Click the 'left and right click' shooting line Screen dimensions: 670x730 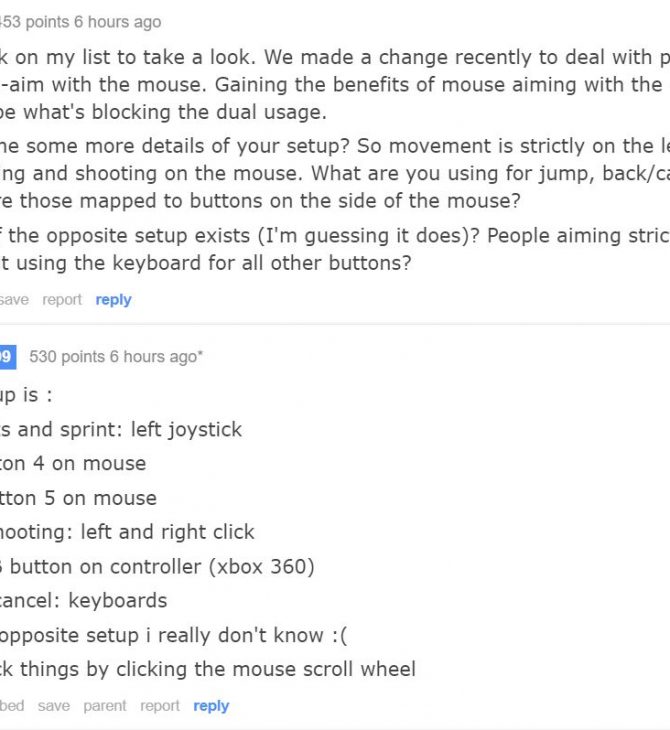[x=127, y=532]
